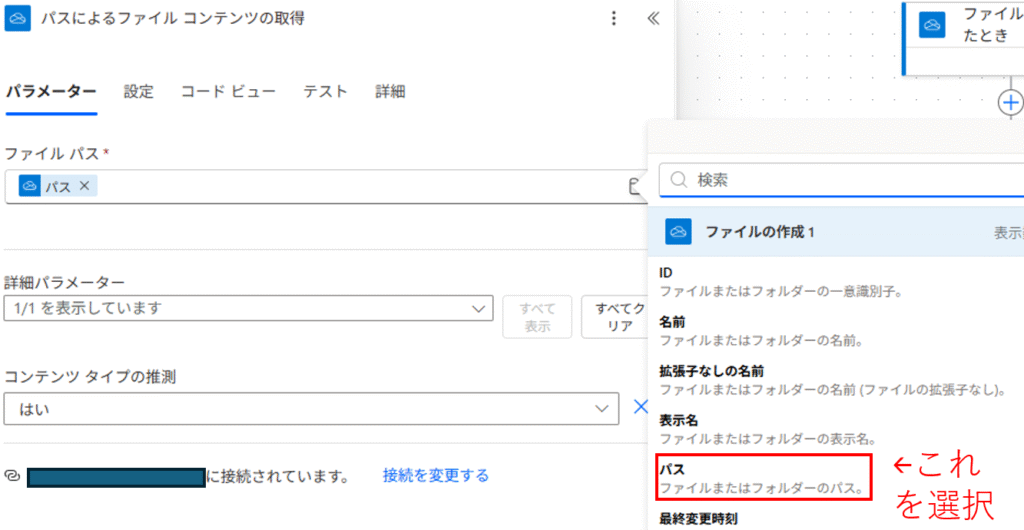Viewport: 1024px width, 530px height.
Task: Click the dynamic content icon beside file path
Action: [633, 186]
